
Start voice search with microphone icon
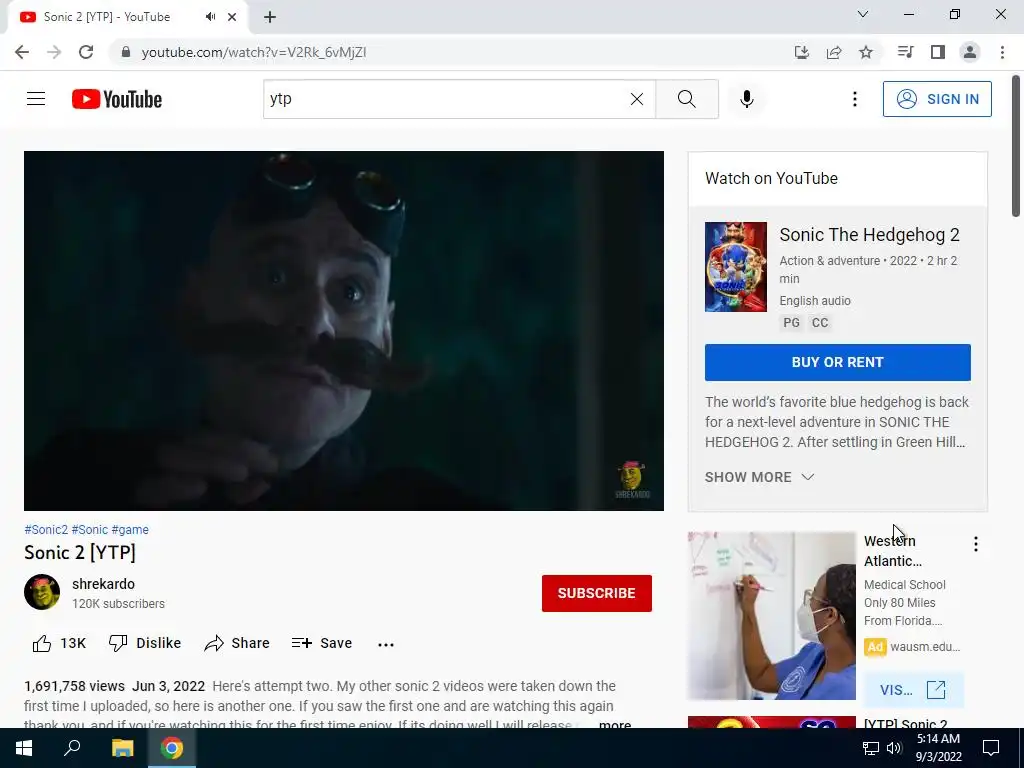click(x=746, y=99)
